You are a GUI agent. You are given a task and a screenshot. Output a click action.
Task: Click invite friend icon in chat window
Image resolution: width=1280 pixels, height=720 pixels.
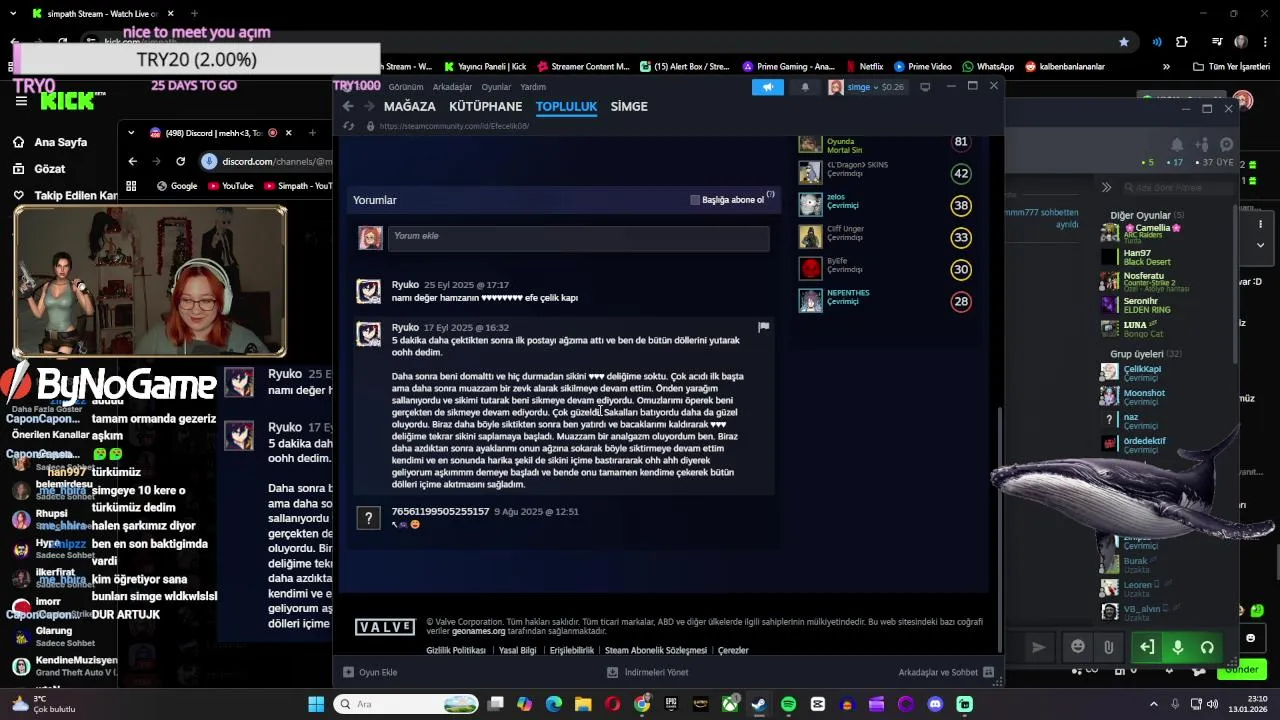pyautogui.click(x=1202, y=145)
